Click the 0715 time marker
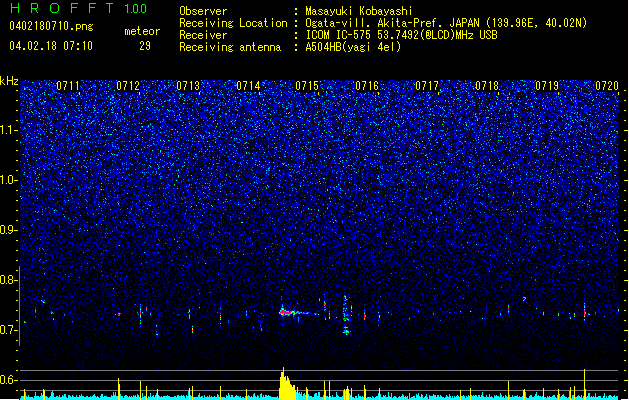The width and height of the screenshot is (629, 400). coord(307,86)
